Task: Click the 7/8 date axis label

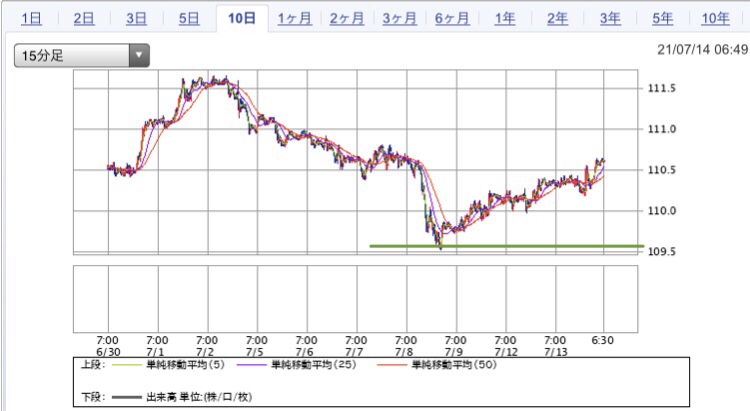Action: coord(404,352)
